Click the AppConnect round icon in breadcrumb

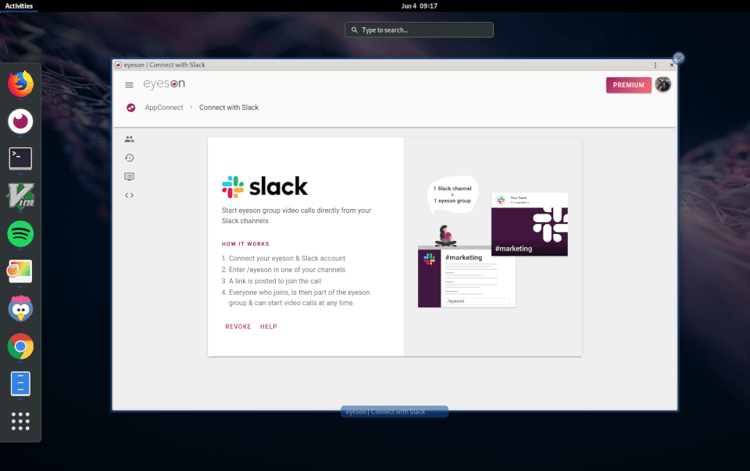pos(131,108)
